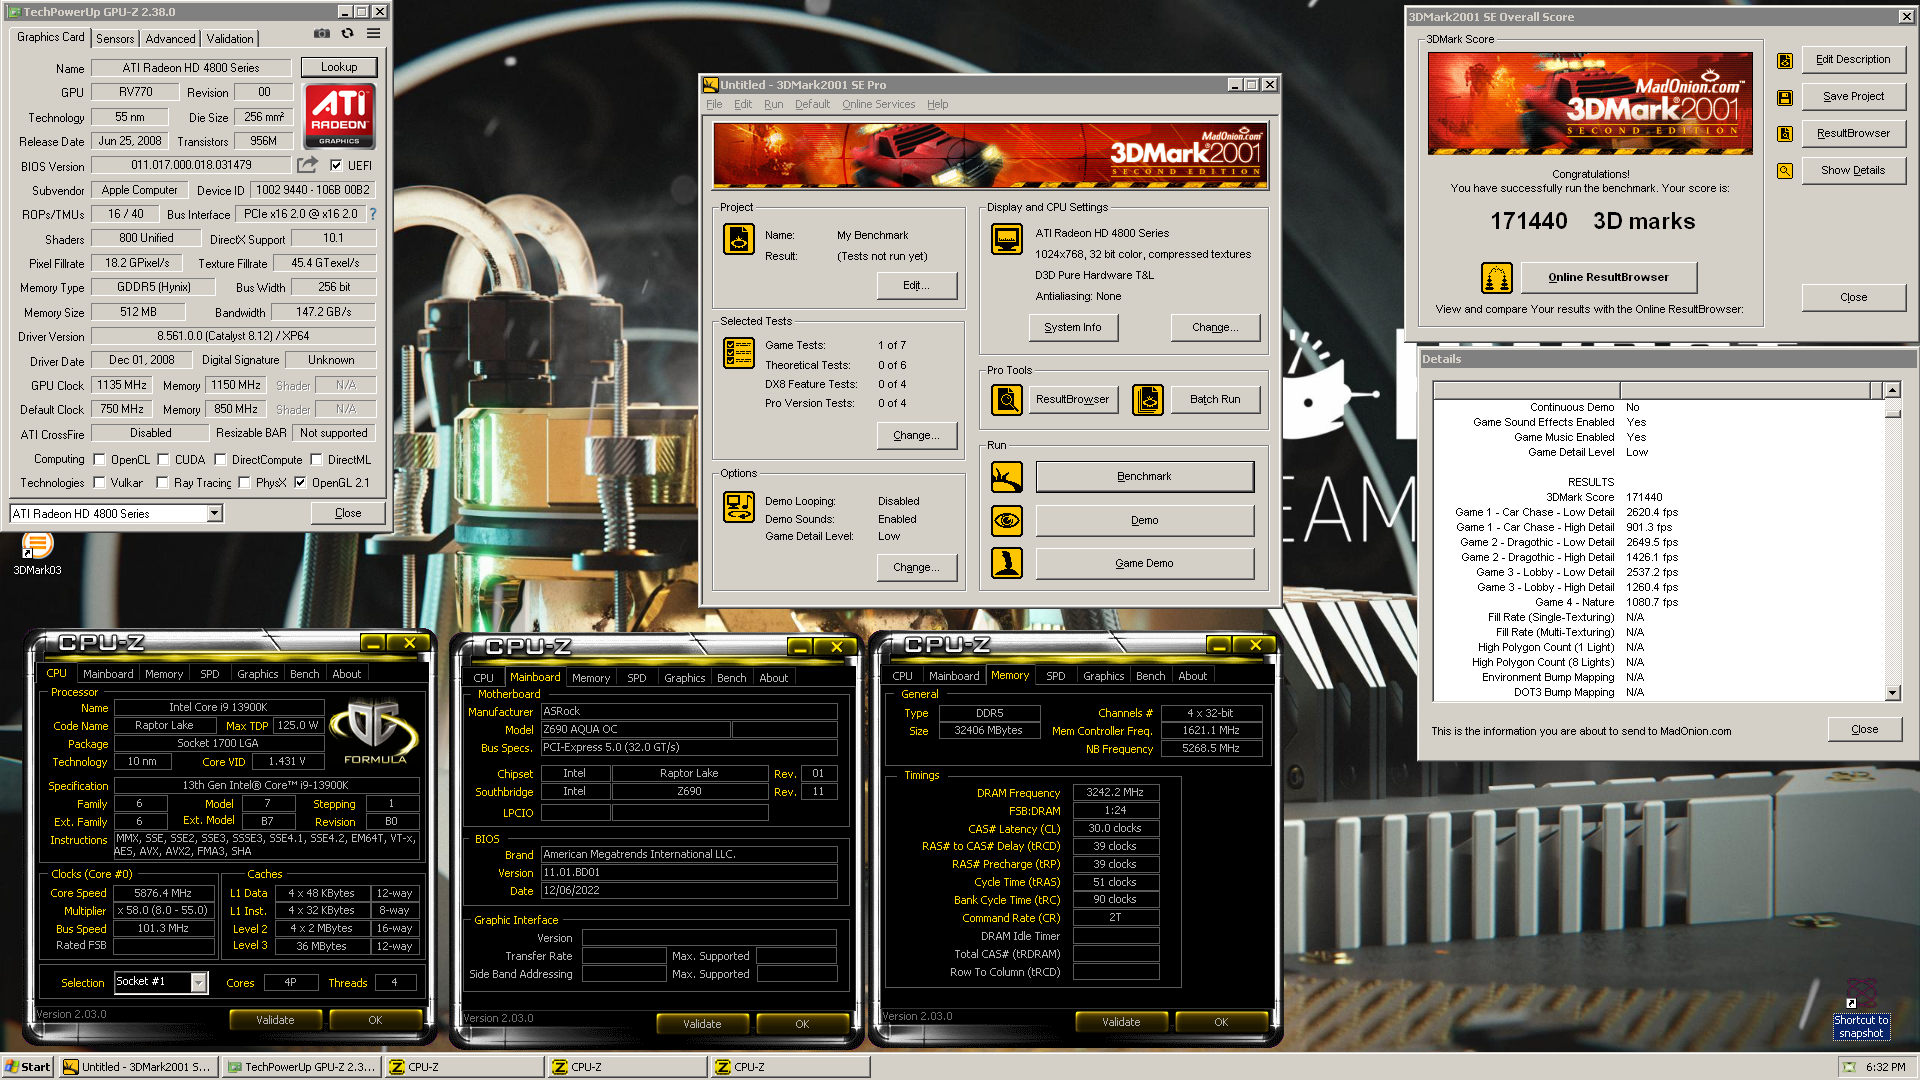Open the Run menu in 3DMark2001
The image size is (1920, 1080).
click(773, 104)
